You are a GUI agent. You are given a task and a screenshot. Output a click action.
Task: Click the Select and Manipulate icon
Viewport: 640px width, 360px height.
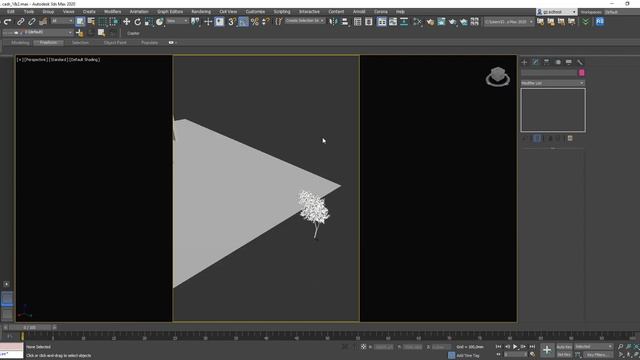pyautogui.click(x=208, y=22)
